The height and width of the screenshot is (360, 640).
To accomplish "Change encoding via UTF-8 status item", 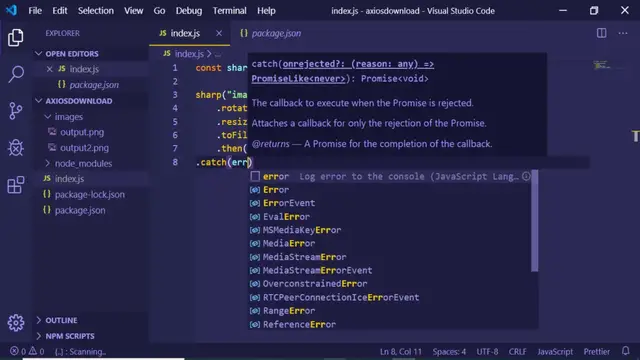I will click(x=487, y=351).
